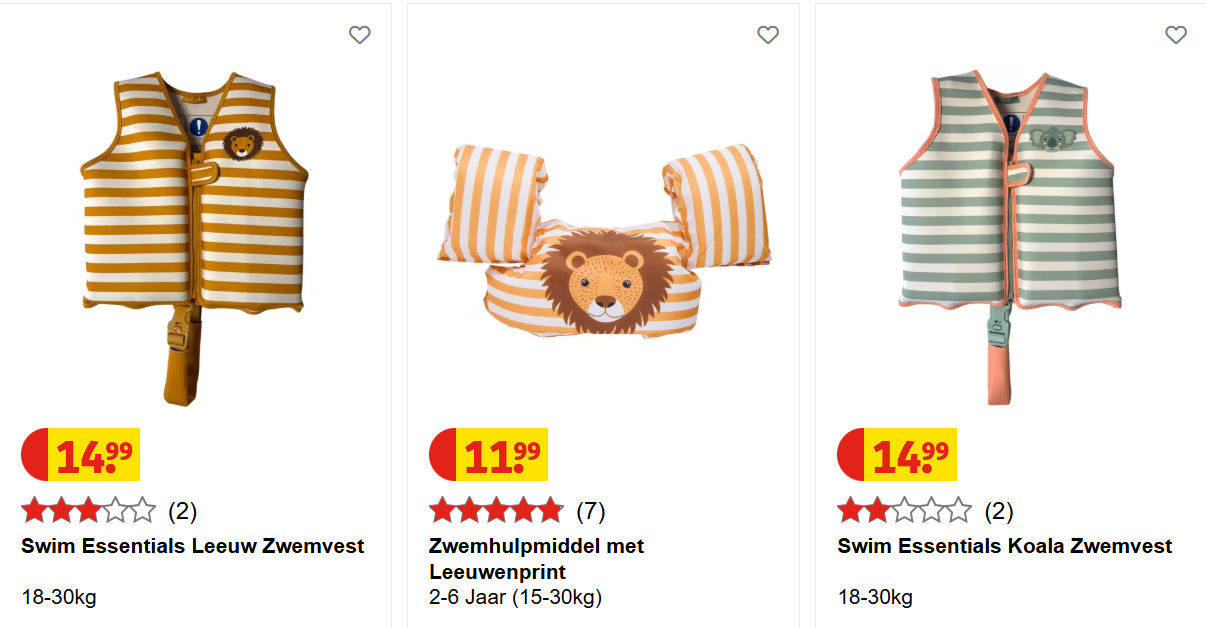Screen dimensions: 1206x629
Task: Toggle favorite status on the Leeuwenprint swim aid
Action: point(768,34)
